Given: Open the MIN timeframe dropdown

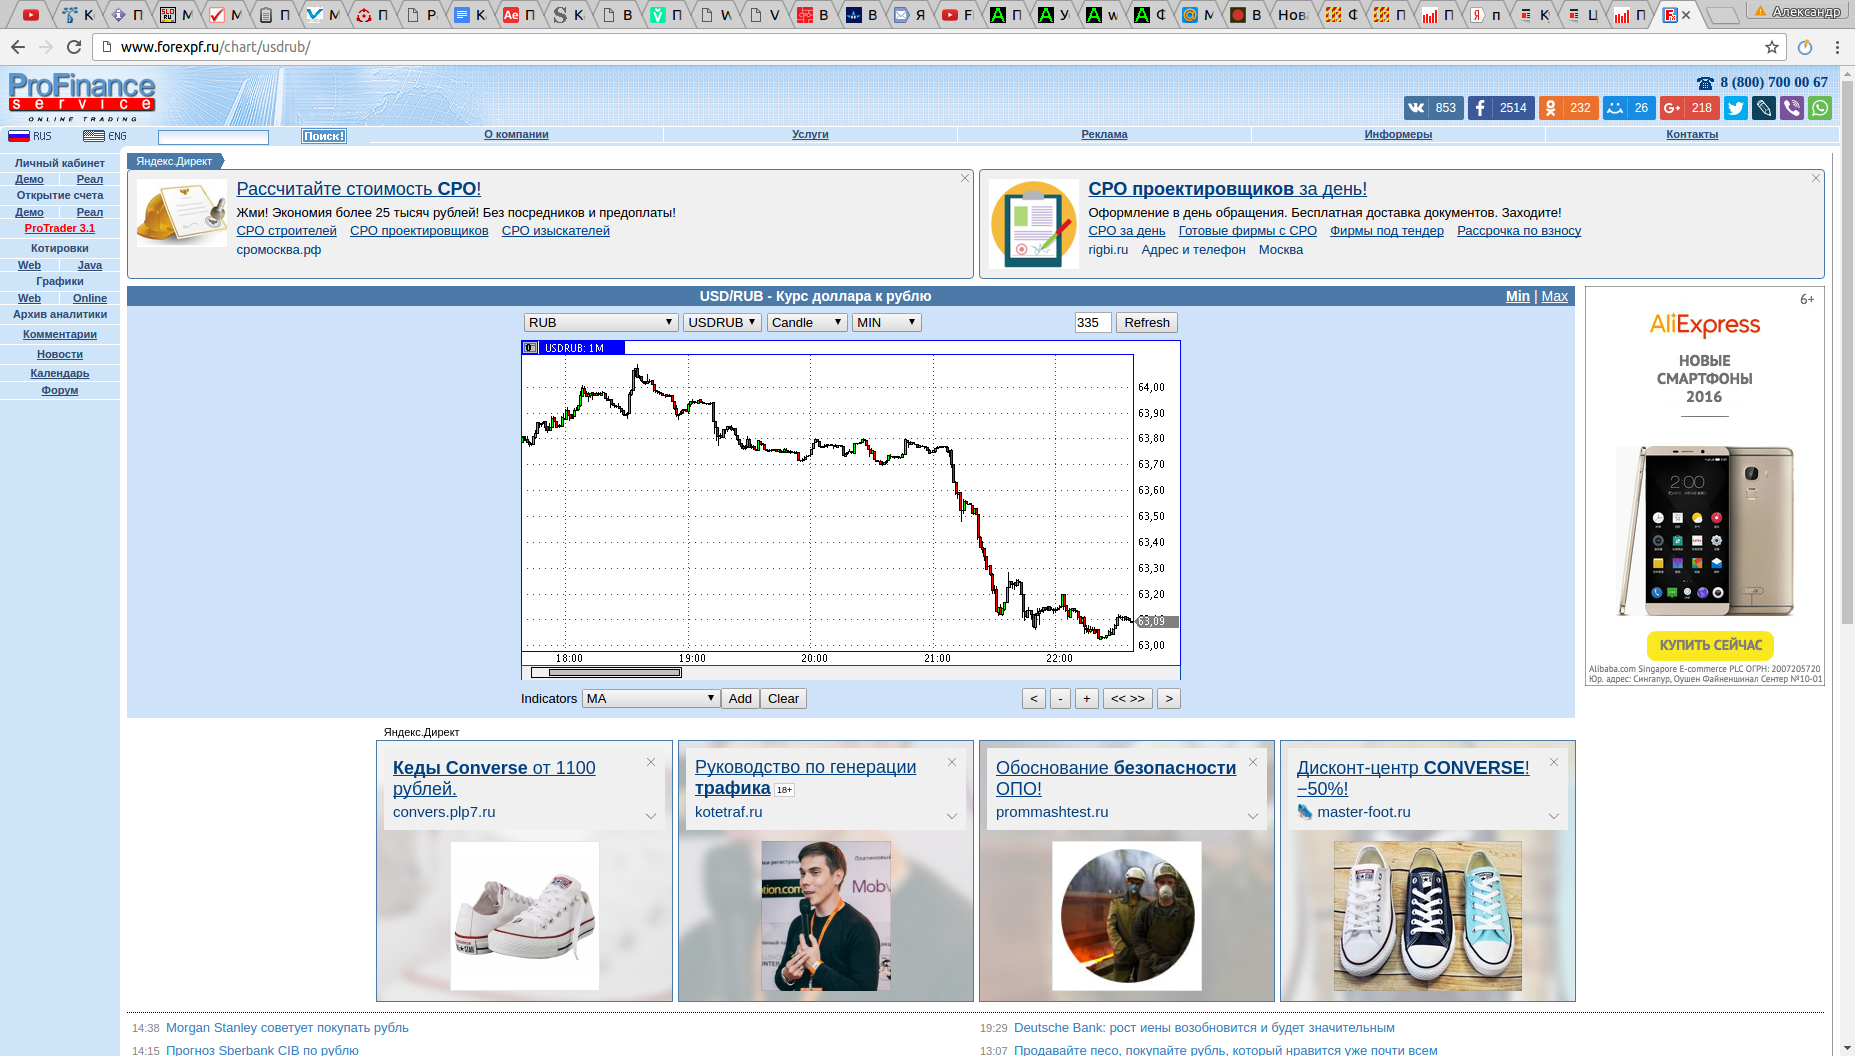Looking at the screenshot, I should [887, 323].
